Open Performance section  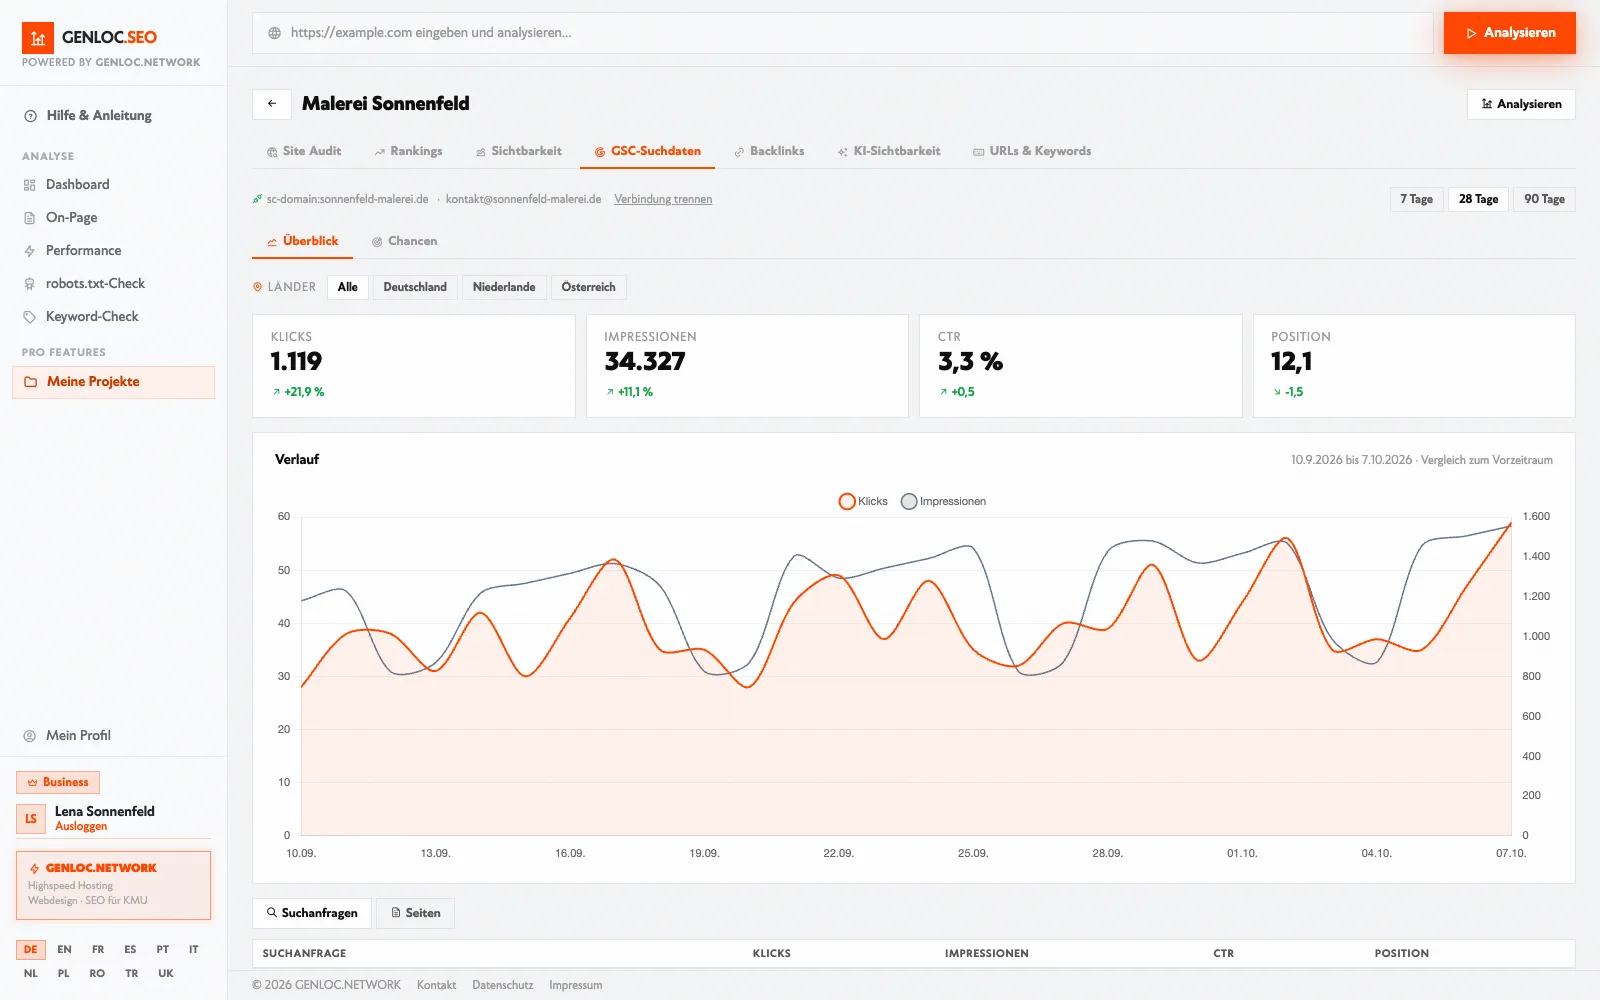pyautogui.click(x=83, y=251)
